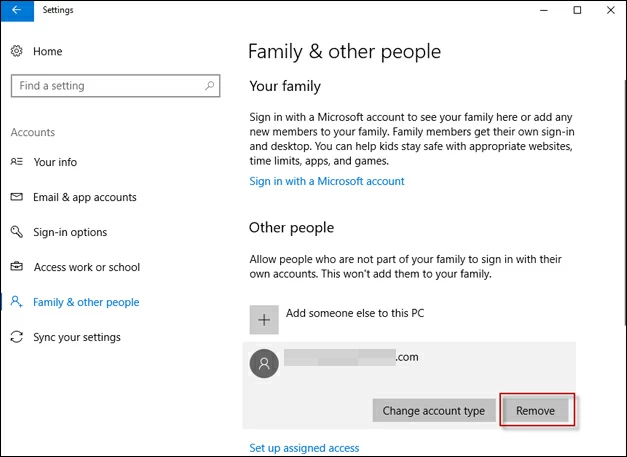Viewport: 627px width, 457px height.
Task: Maximize the Settings window
Action: [577, 10]
